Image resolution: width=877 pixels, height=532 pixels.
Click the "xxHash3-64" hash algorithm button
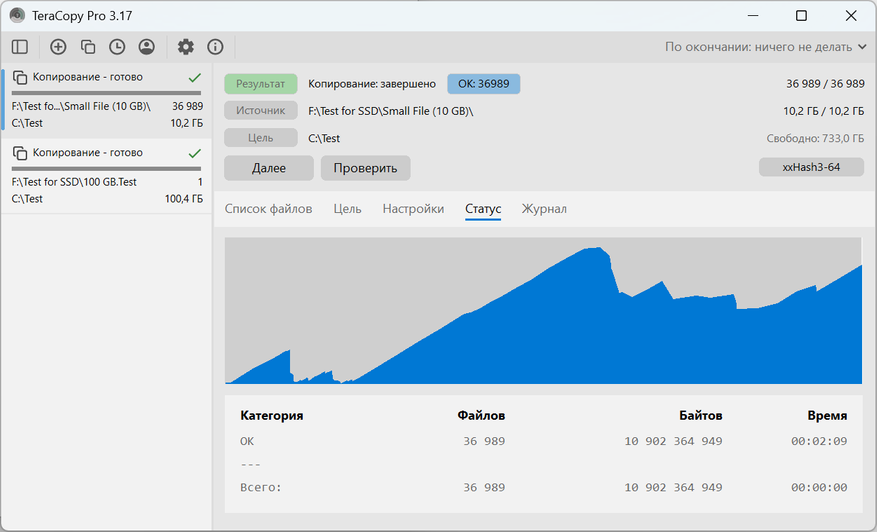(x=811, y=167)
